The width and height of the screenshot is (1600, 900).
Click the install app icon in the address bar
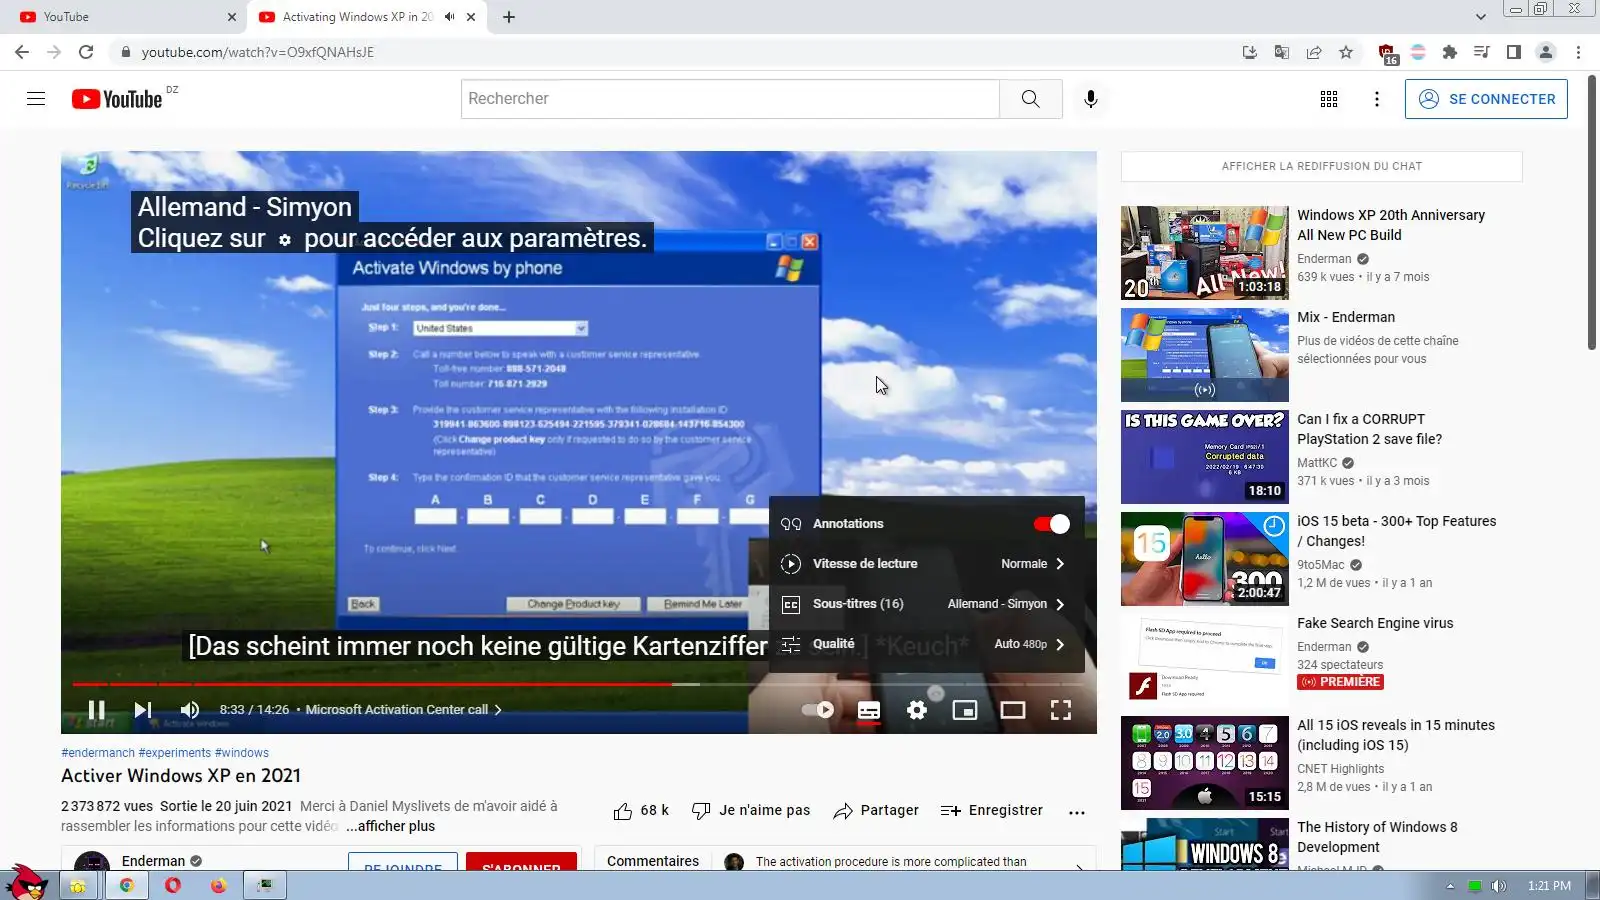tap(1250, 52)
